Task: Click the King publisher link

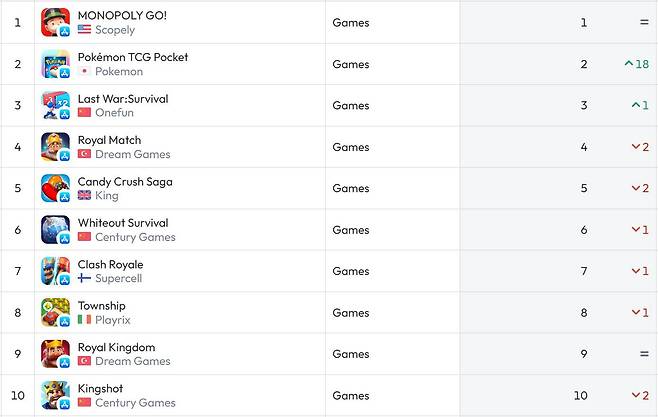Action: 106,195
